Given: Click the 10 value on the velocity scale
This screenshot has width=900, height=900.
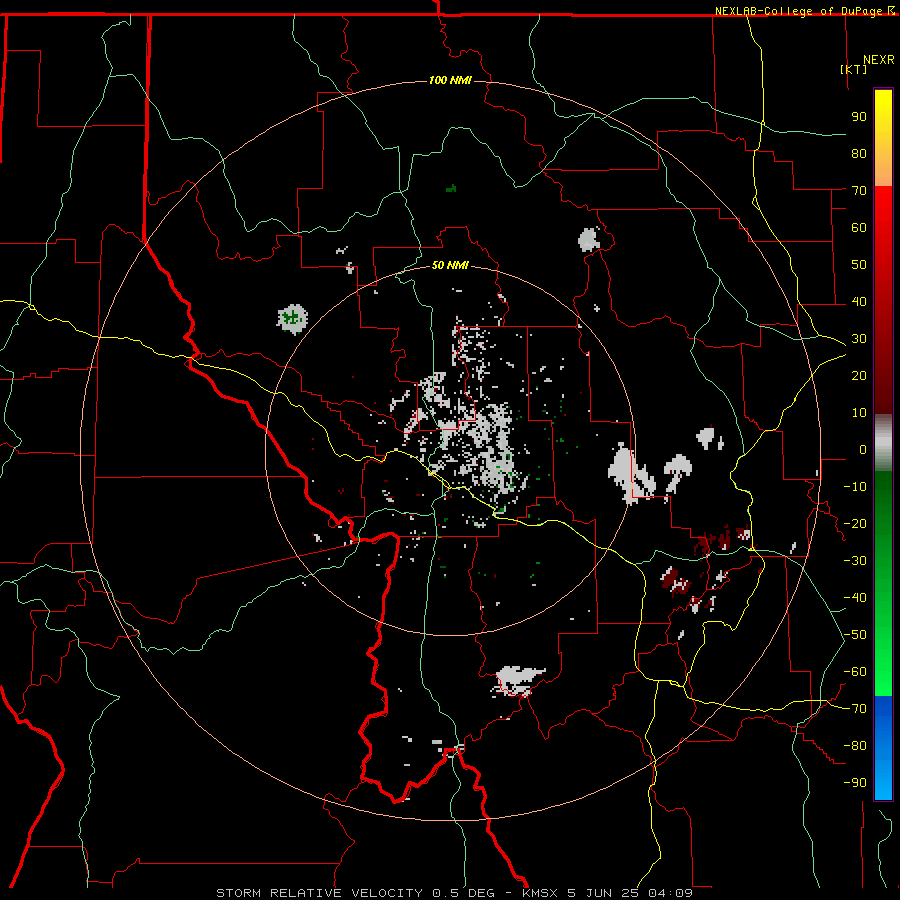Looking at the screenshot, I should coord(859,413).
